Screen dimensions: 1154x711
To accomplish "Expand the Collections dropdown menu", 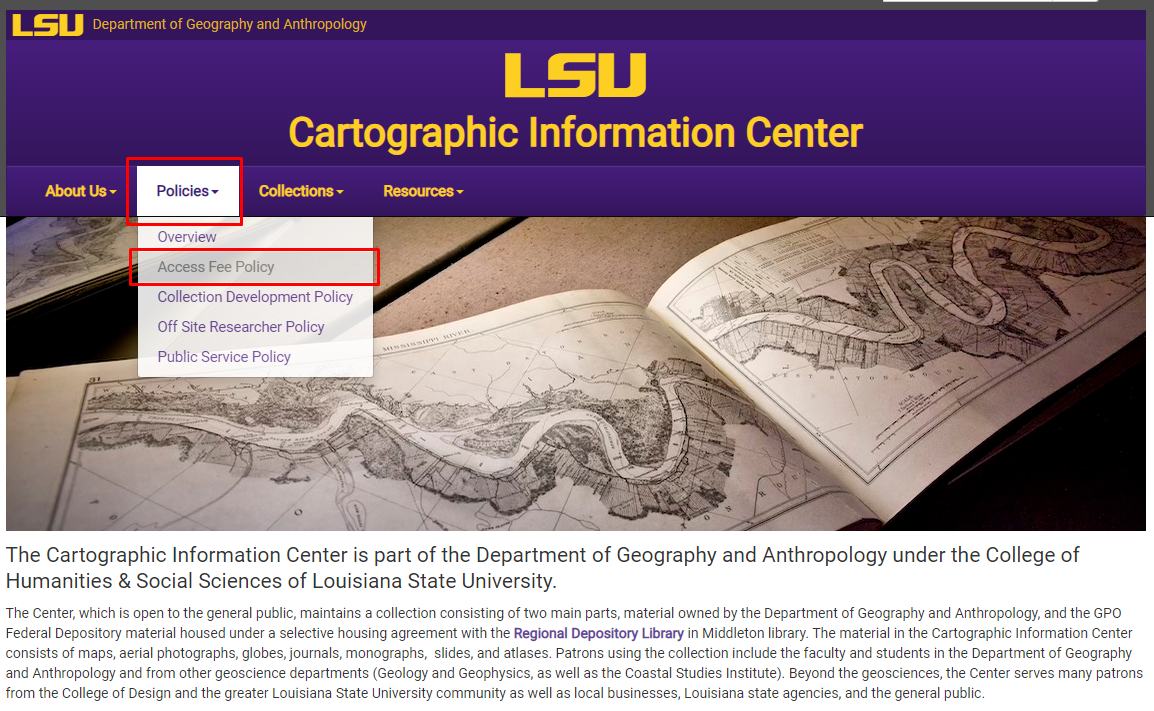I will click(301, 191).
